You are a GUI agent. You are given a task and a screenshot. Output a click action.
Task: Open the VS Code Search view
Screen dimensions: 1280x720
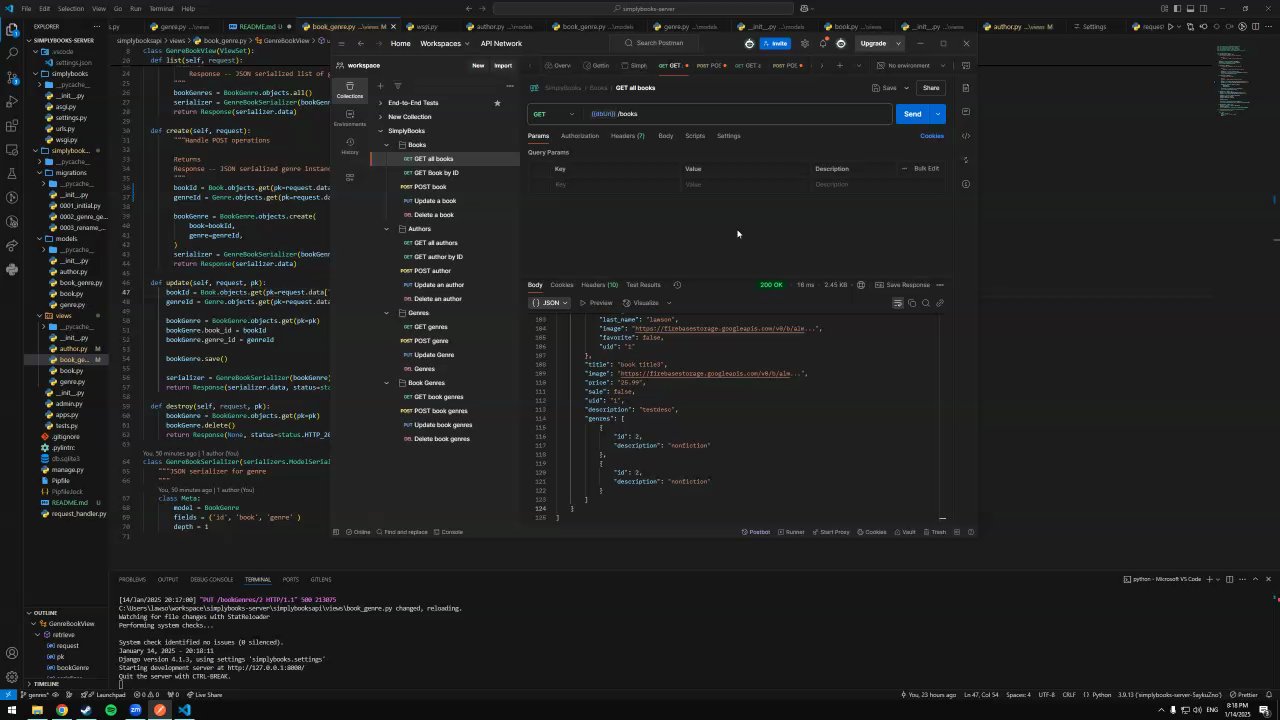coord(12,54)
